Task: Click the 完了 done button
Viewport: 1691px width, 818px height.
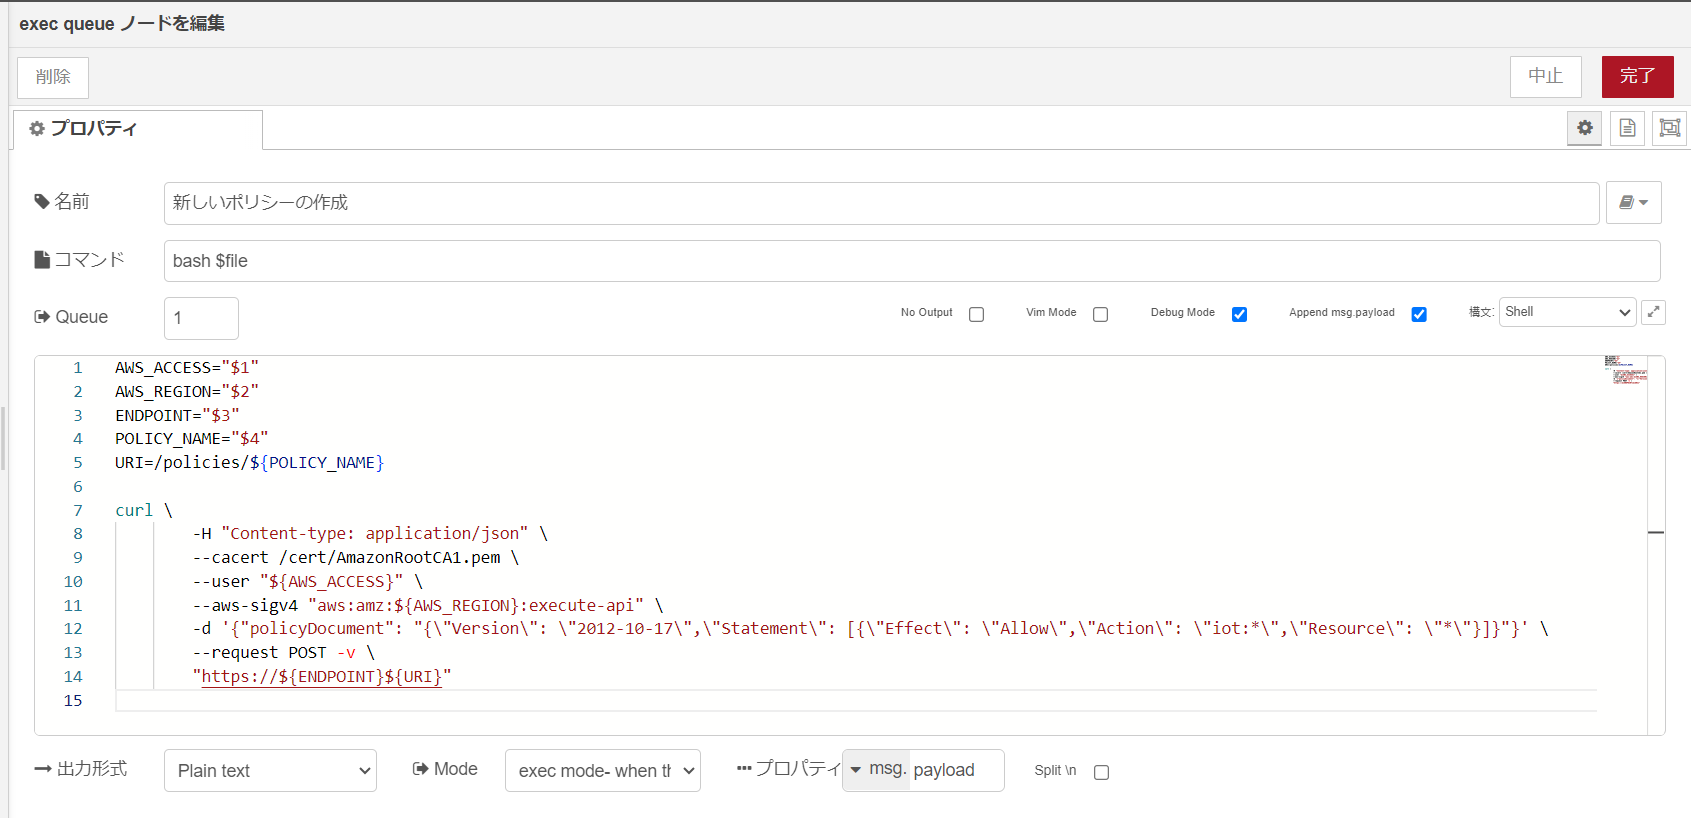Action: tap(1638, 76)
